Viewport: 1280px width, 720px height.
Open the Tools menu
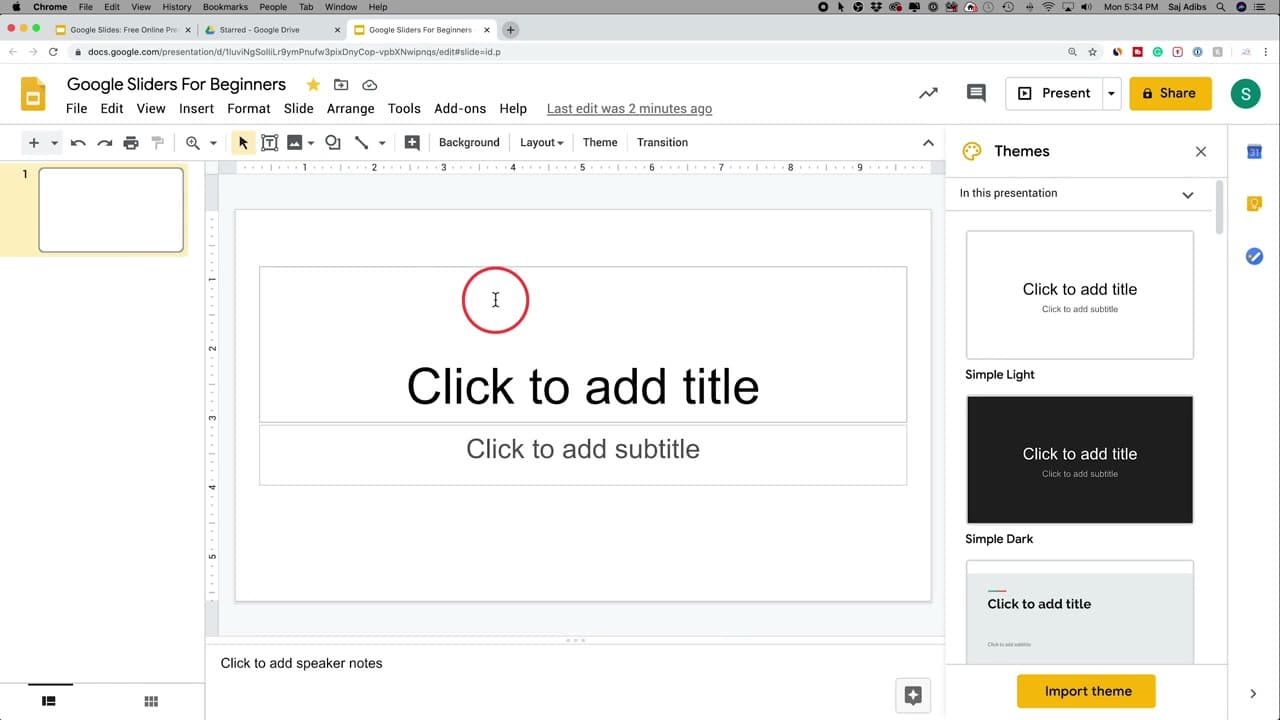(x=404, y=108)
